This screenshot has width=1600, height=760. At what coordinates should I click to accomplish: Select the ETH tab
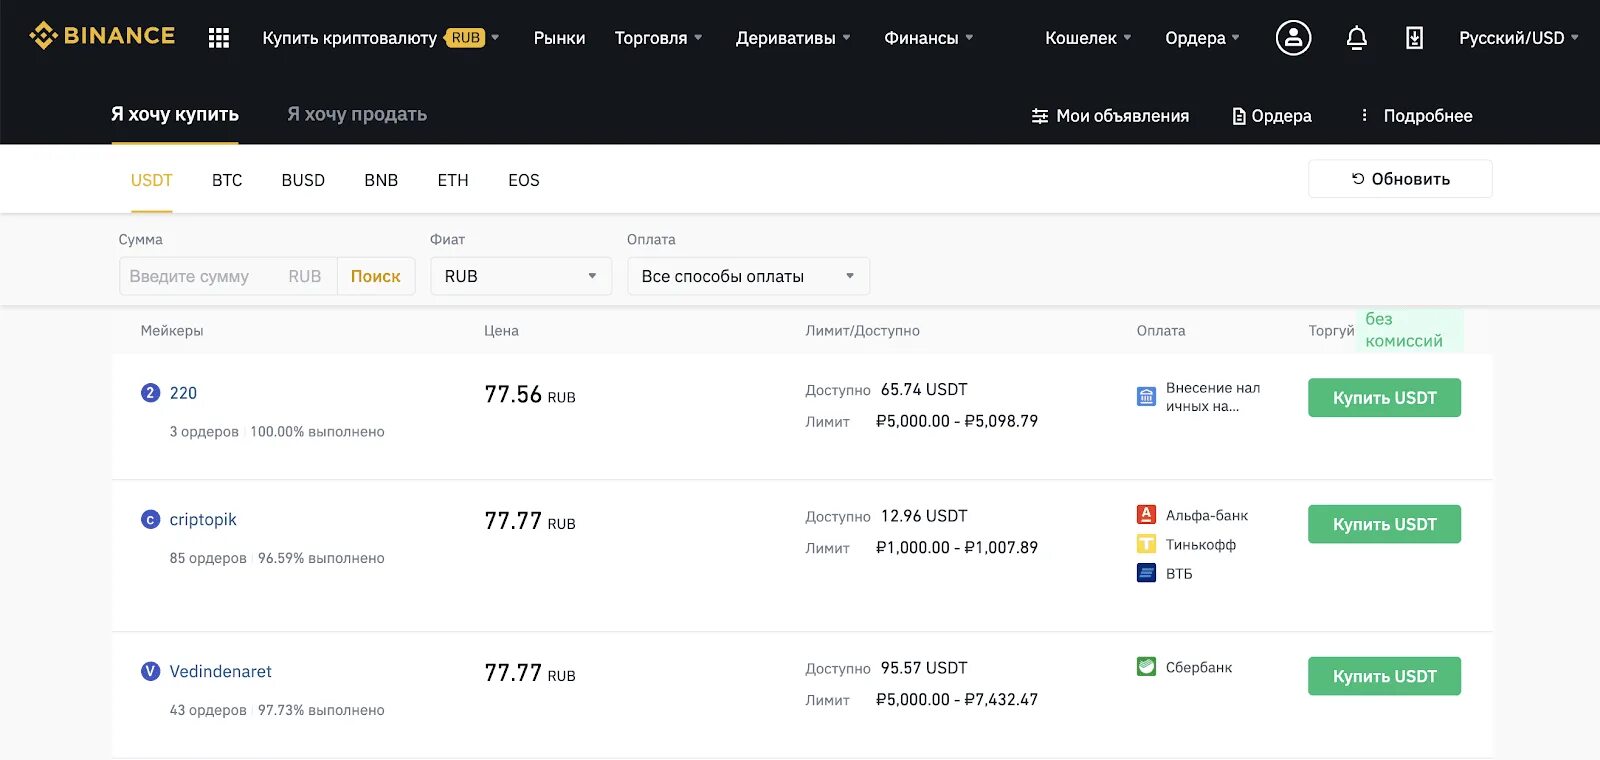(x=453, y=180)
